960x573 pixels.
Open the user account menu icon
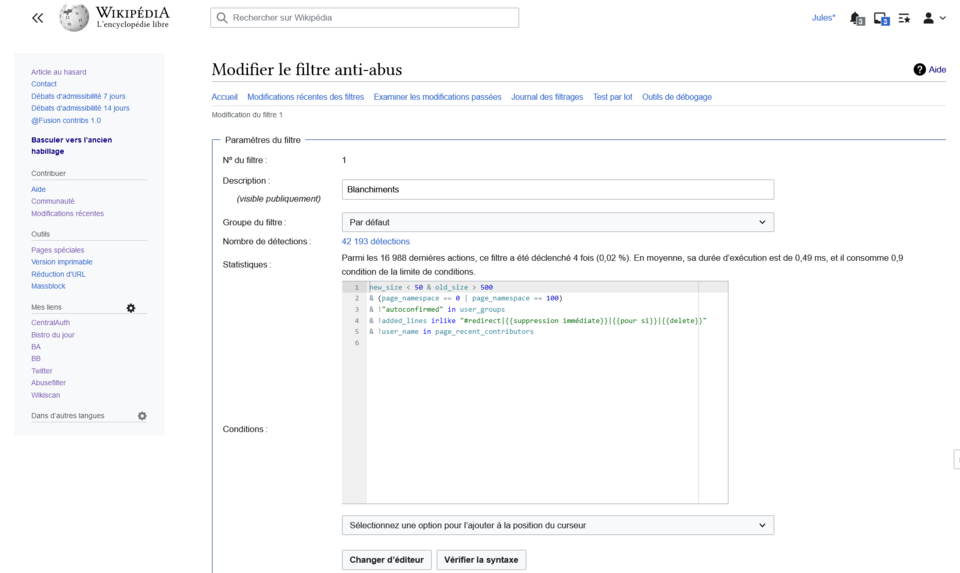[928, 18]
